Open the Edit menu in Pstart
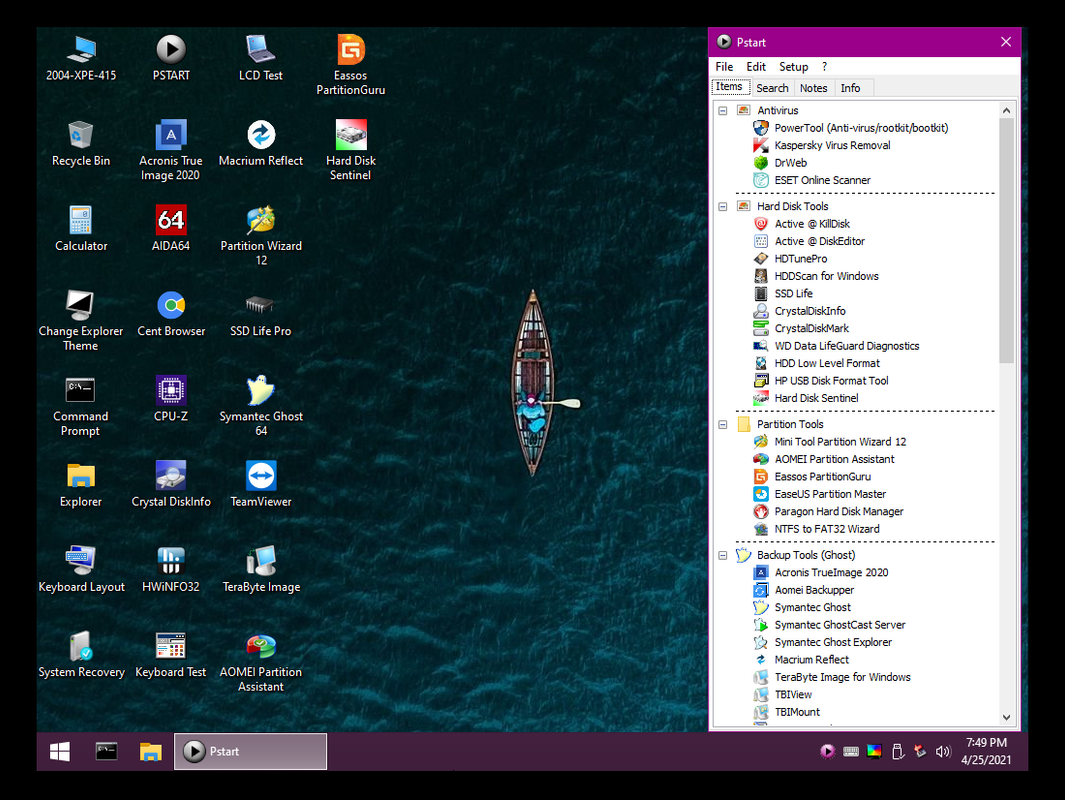 755,67
